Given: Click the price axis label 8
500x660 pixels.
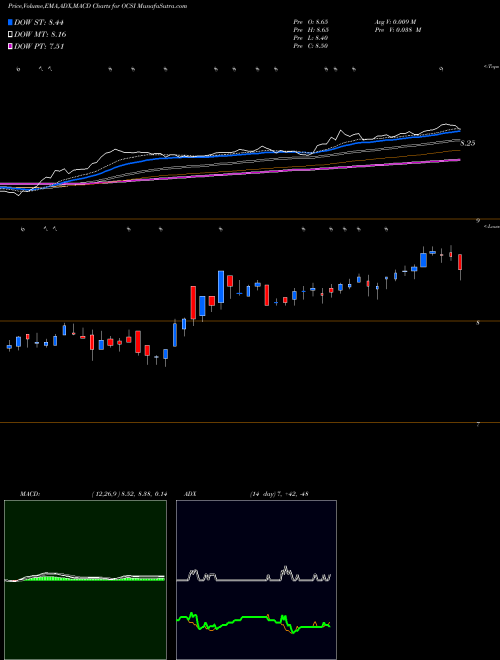Looking at the screenshot, I should [x=478, y=322].
